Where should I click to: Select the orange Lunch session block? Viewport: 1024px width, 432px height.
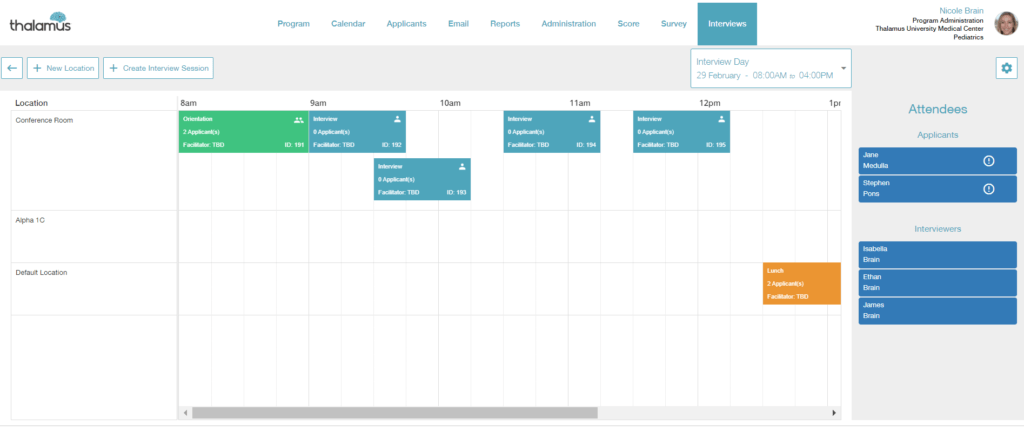click(x=801, y=284)
